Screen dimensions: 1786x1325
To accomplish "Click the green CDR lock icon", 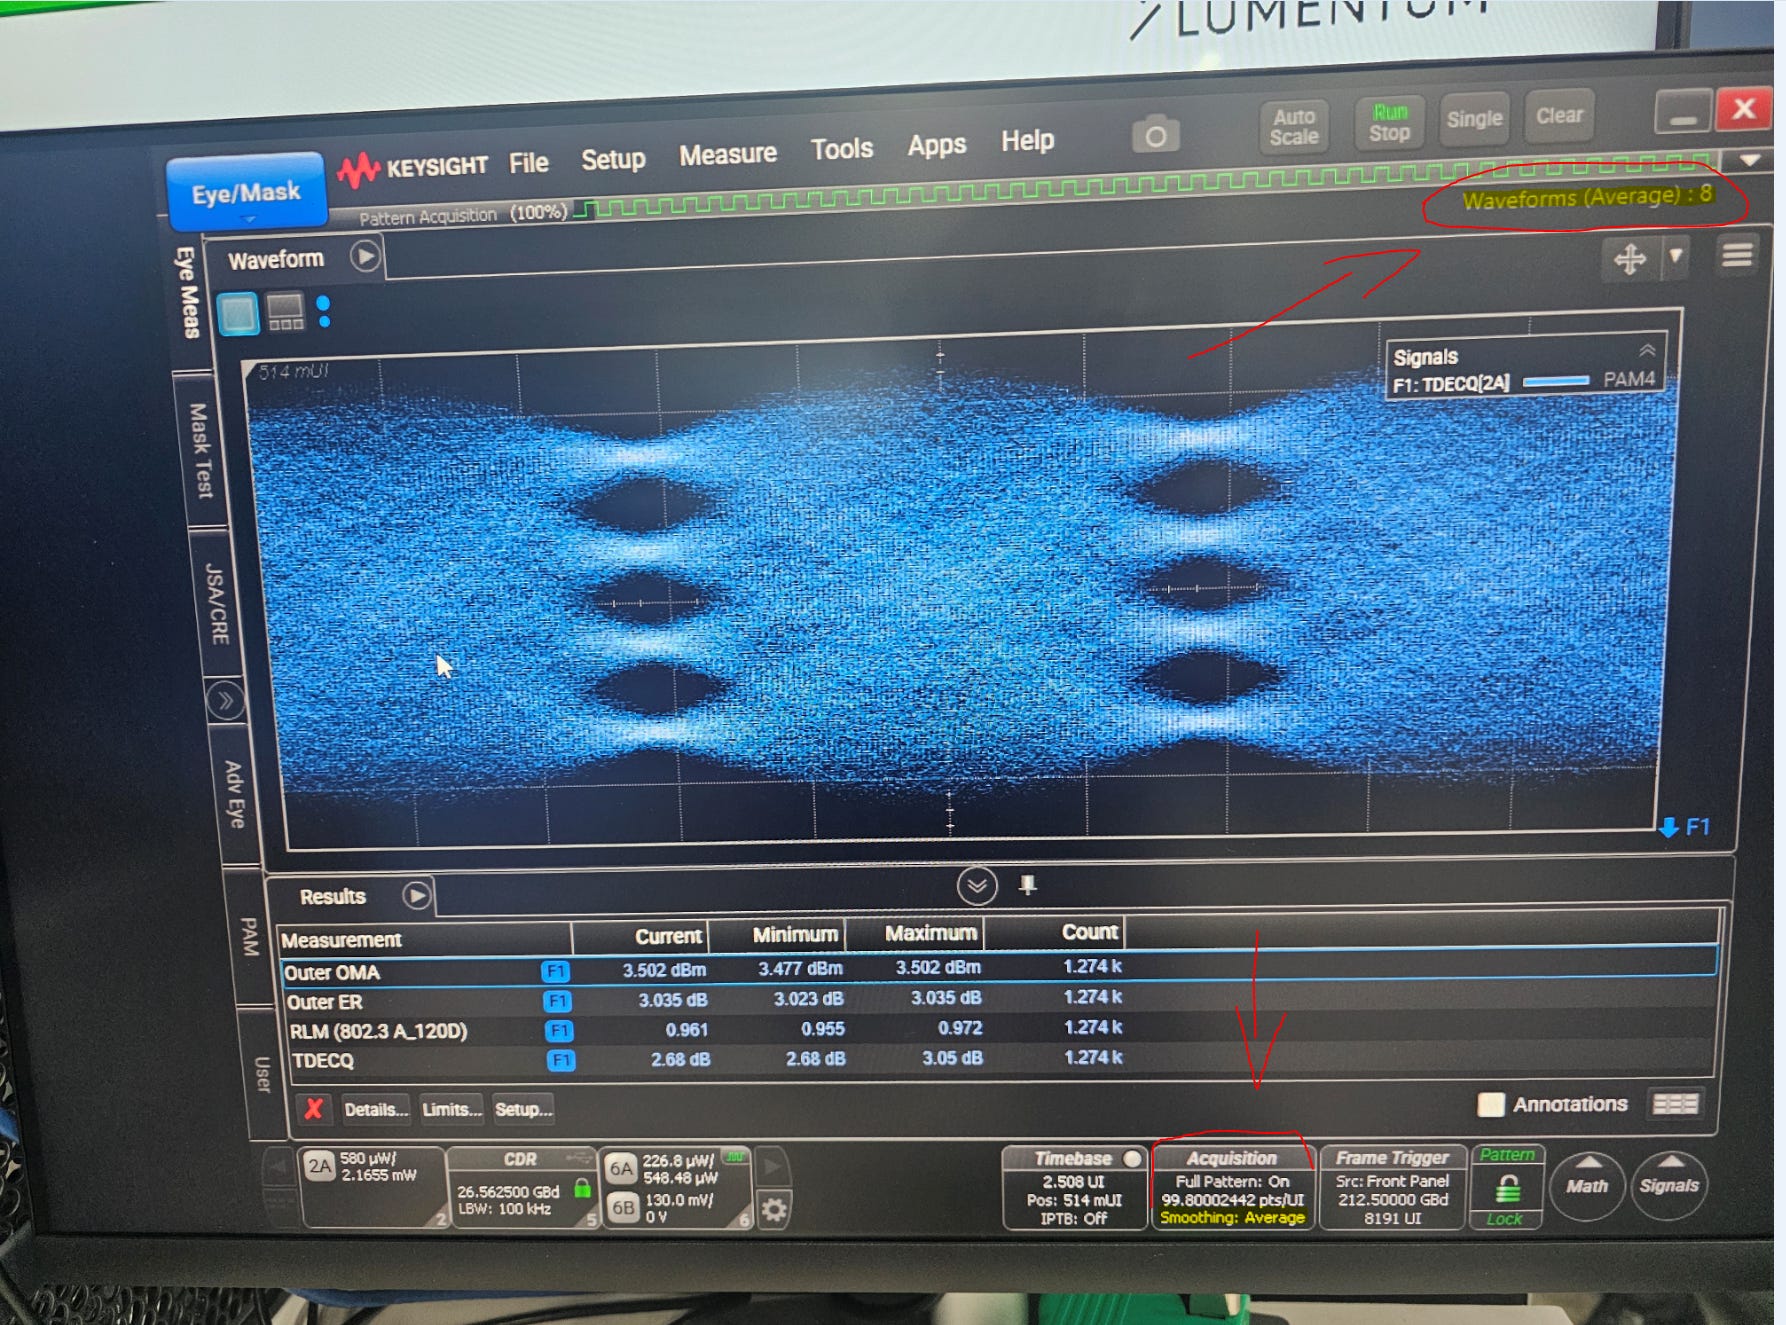I will [582, 1188].
